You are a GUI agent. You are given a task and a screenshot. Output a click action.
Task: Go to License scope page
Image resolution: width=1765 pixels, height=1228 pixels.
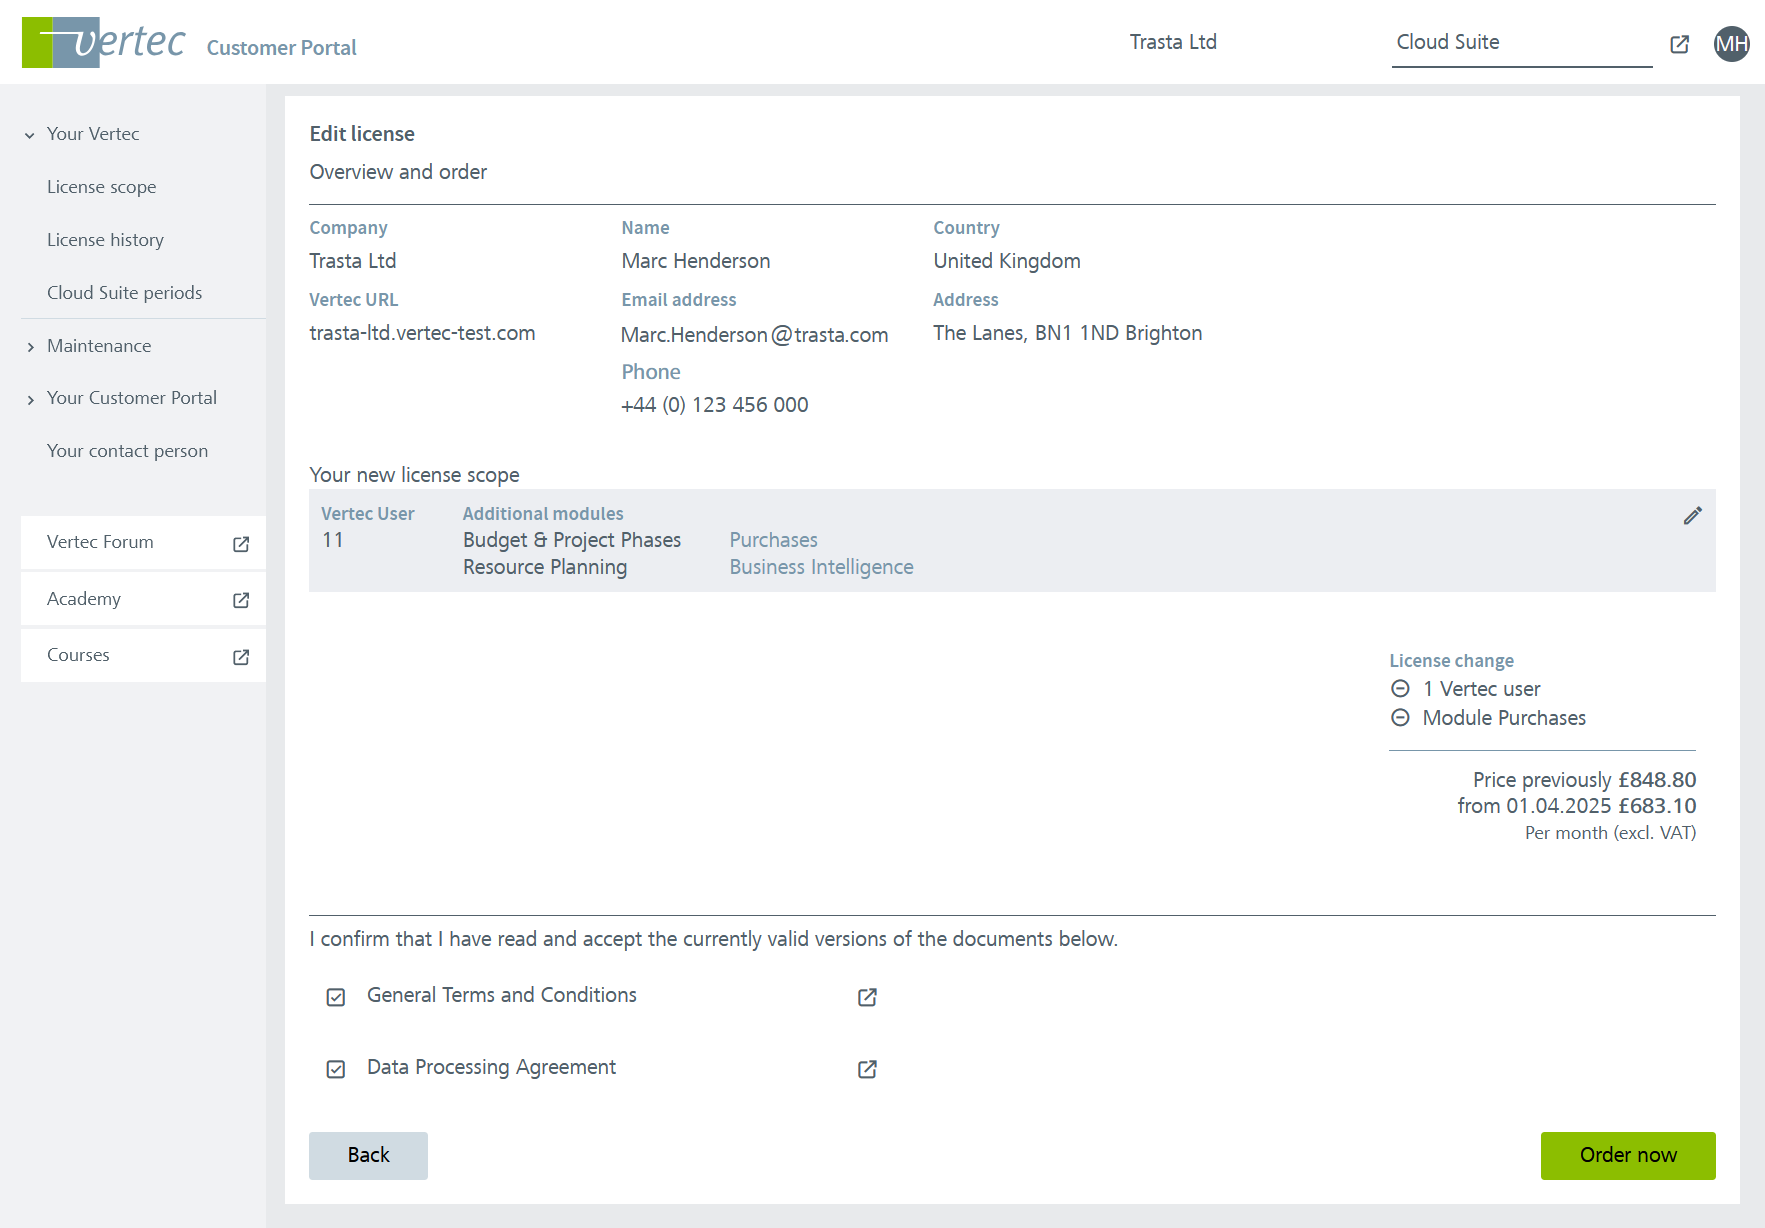[101, 187]
